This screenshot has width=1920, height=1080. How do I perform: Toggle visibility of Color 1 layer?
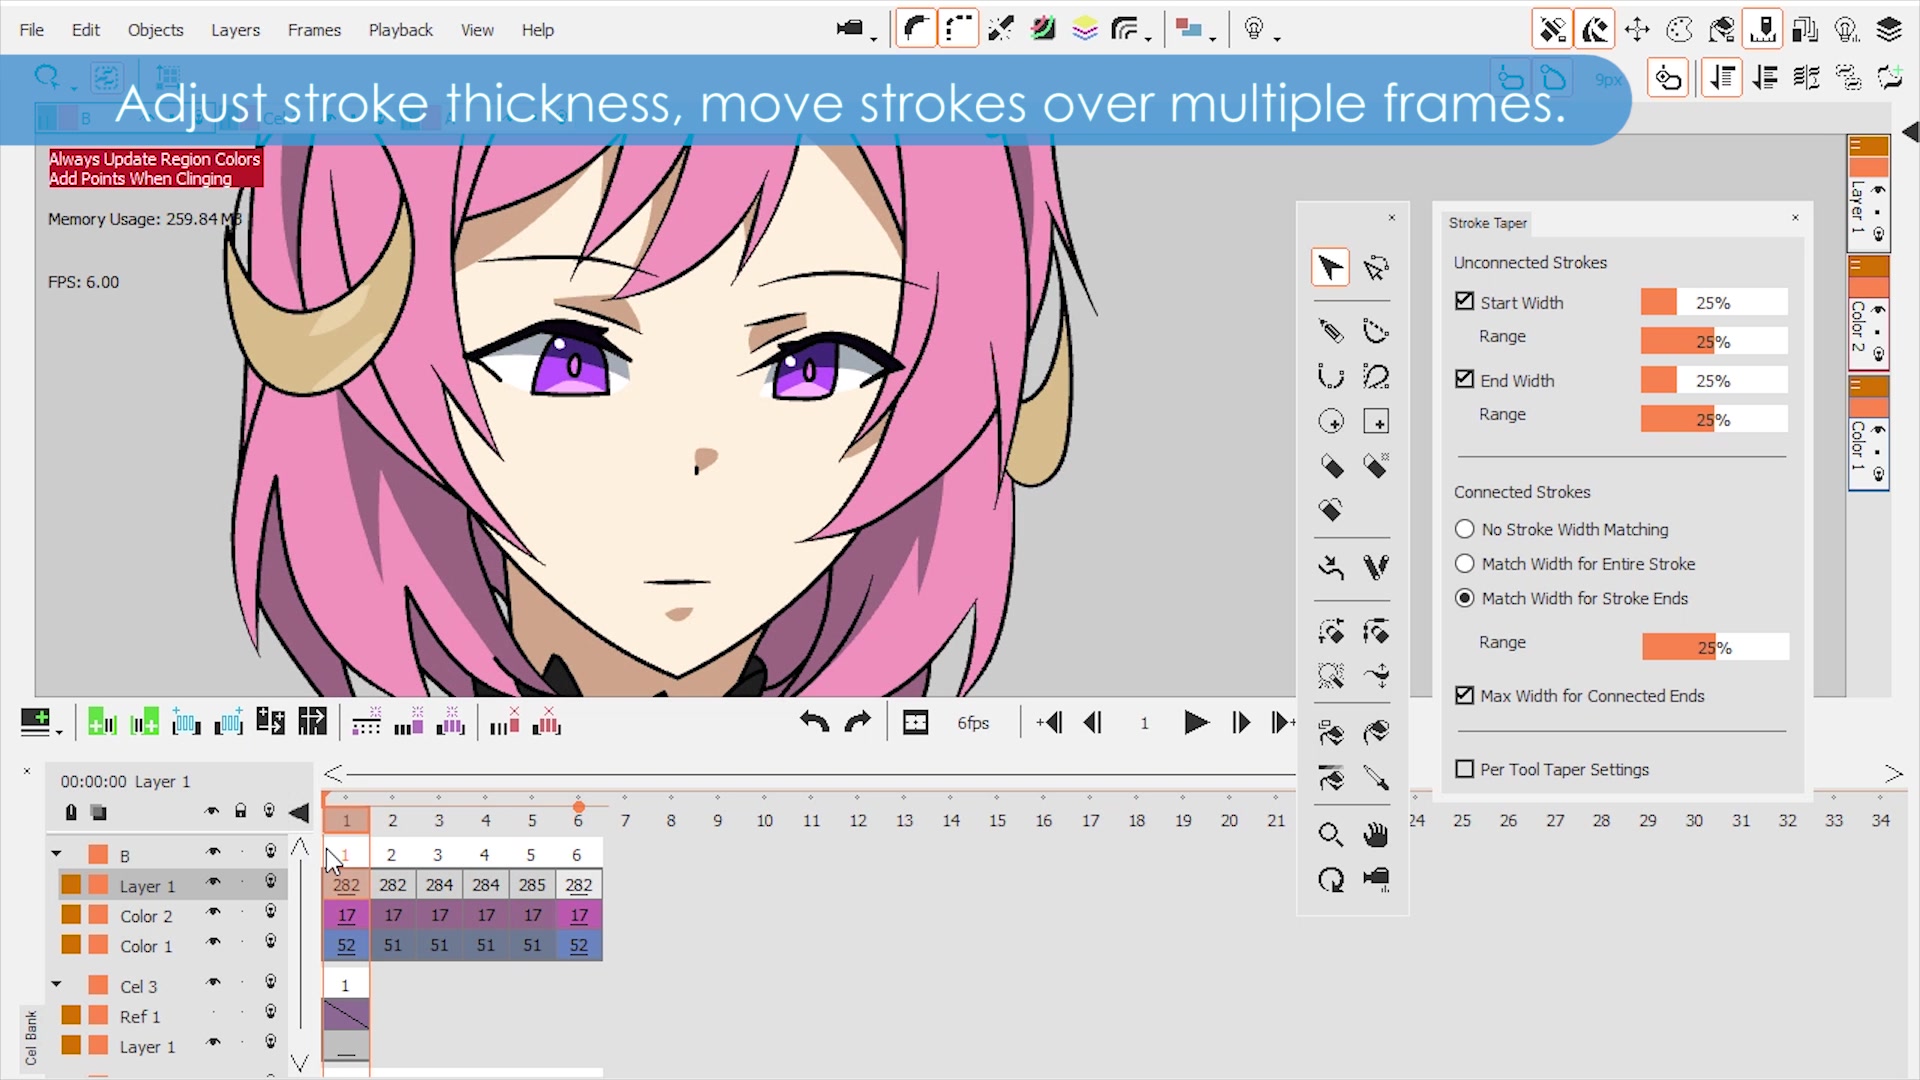pos(213,943)
